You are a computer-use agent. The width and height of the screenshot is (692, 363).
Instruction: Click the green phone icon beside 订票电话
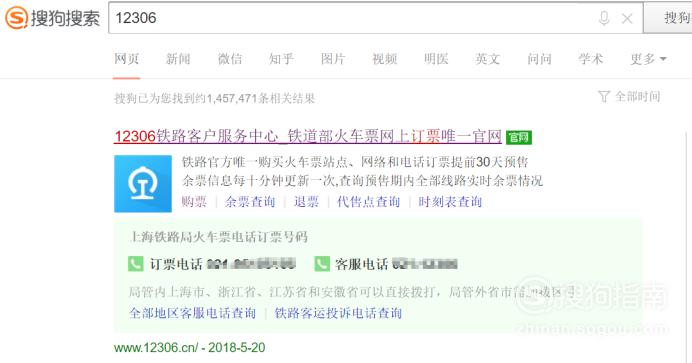pos(135,264)
